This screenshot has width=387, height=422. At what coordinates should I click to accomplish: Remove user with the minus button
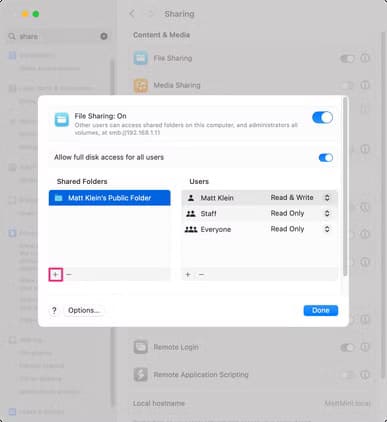201,275
